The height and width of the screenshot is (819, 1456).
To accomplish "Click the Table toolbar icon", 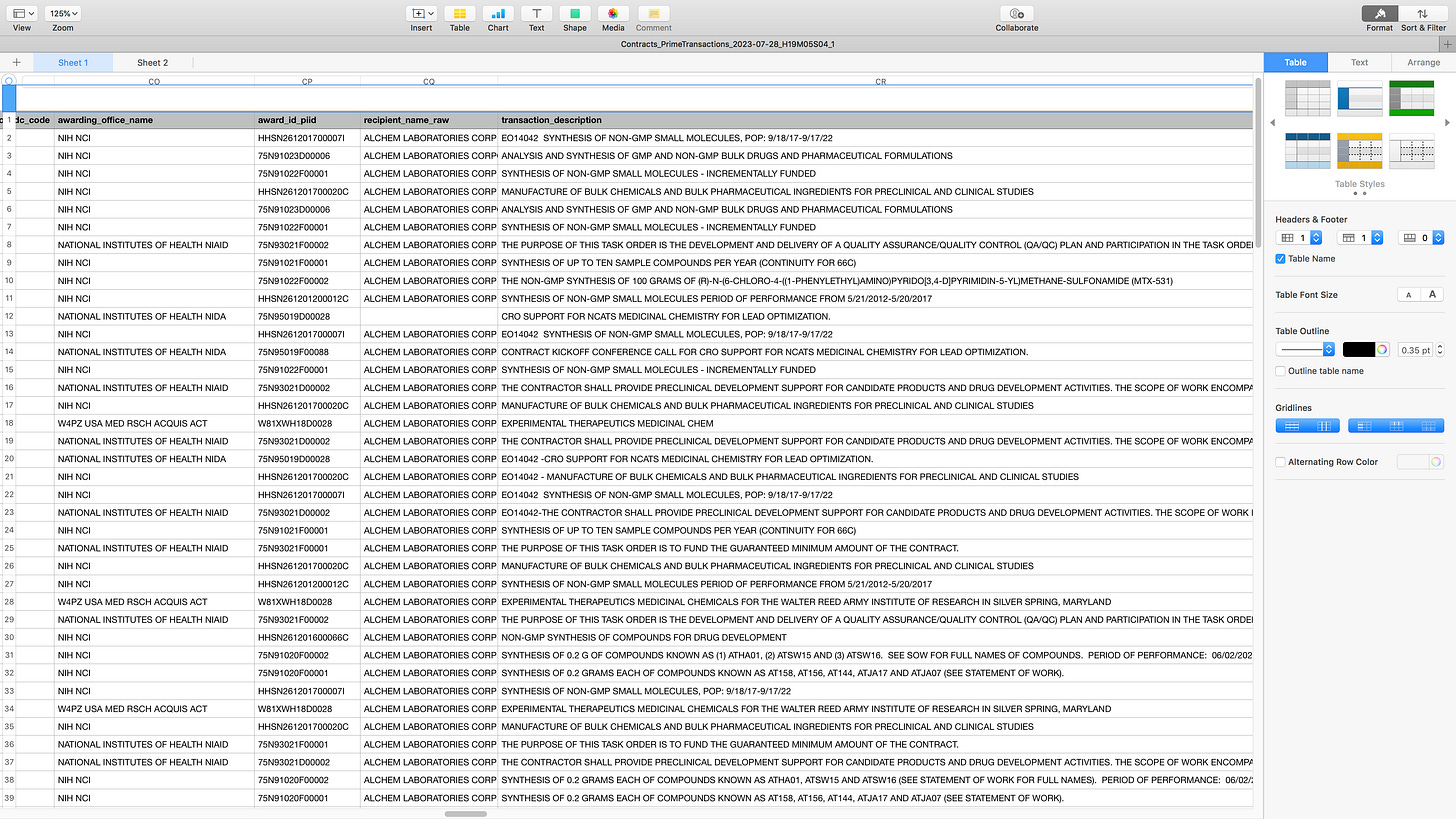I will pos(459,14).
